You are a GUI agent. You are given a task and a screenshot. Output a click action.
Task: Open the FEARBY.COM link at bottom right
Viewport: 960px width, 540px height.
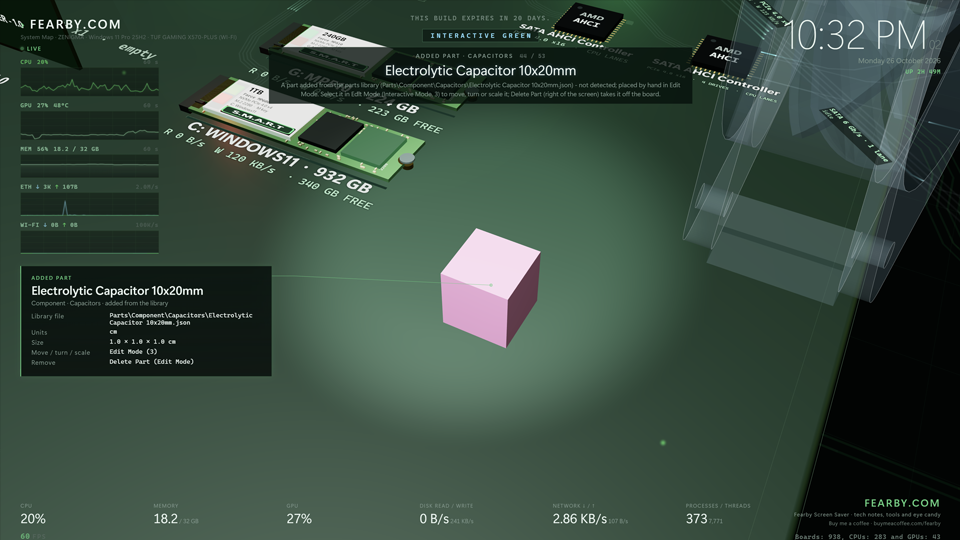(x=902, y=503)
